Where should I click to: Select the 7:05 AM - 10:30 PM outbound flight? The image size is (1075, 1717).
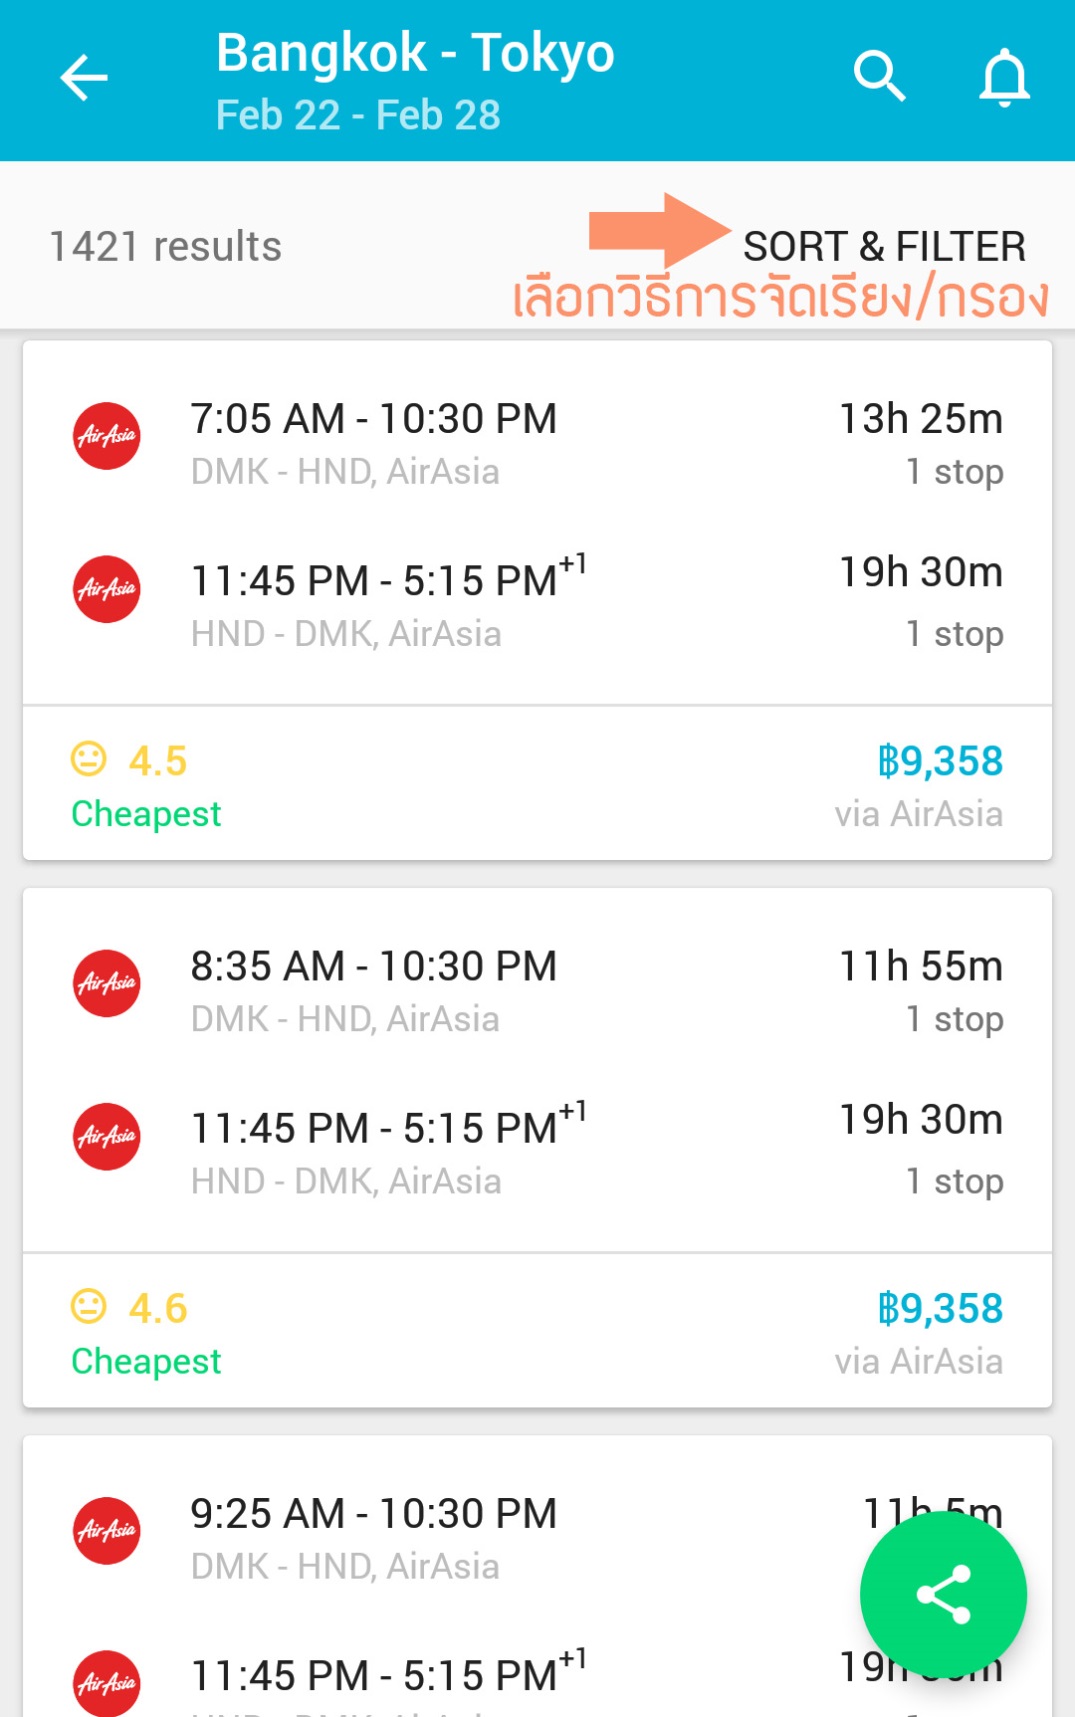374,419
